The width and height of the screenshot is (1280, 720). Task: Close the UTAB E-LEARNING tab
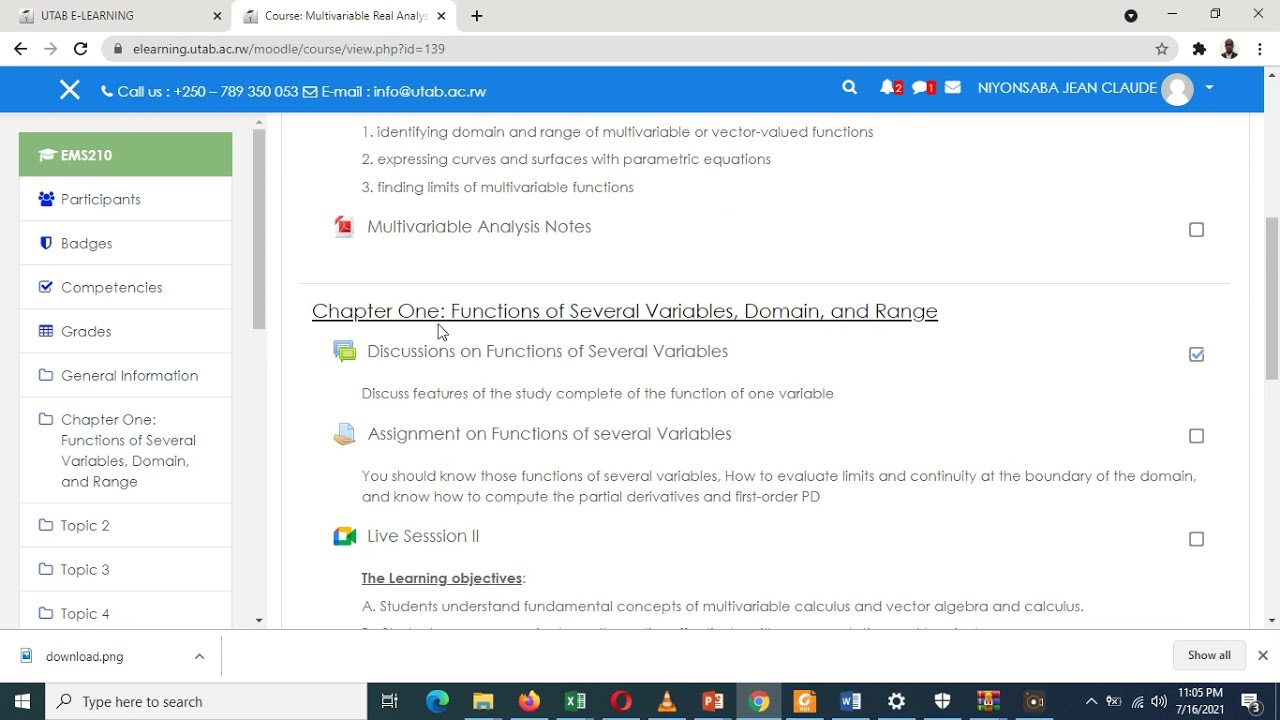tap(217, 16)
